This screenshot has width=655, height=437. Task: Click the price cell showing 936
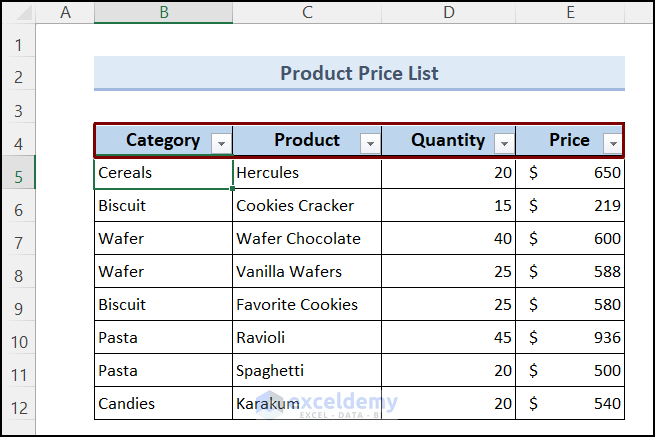point(570,338)
